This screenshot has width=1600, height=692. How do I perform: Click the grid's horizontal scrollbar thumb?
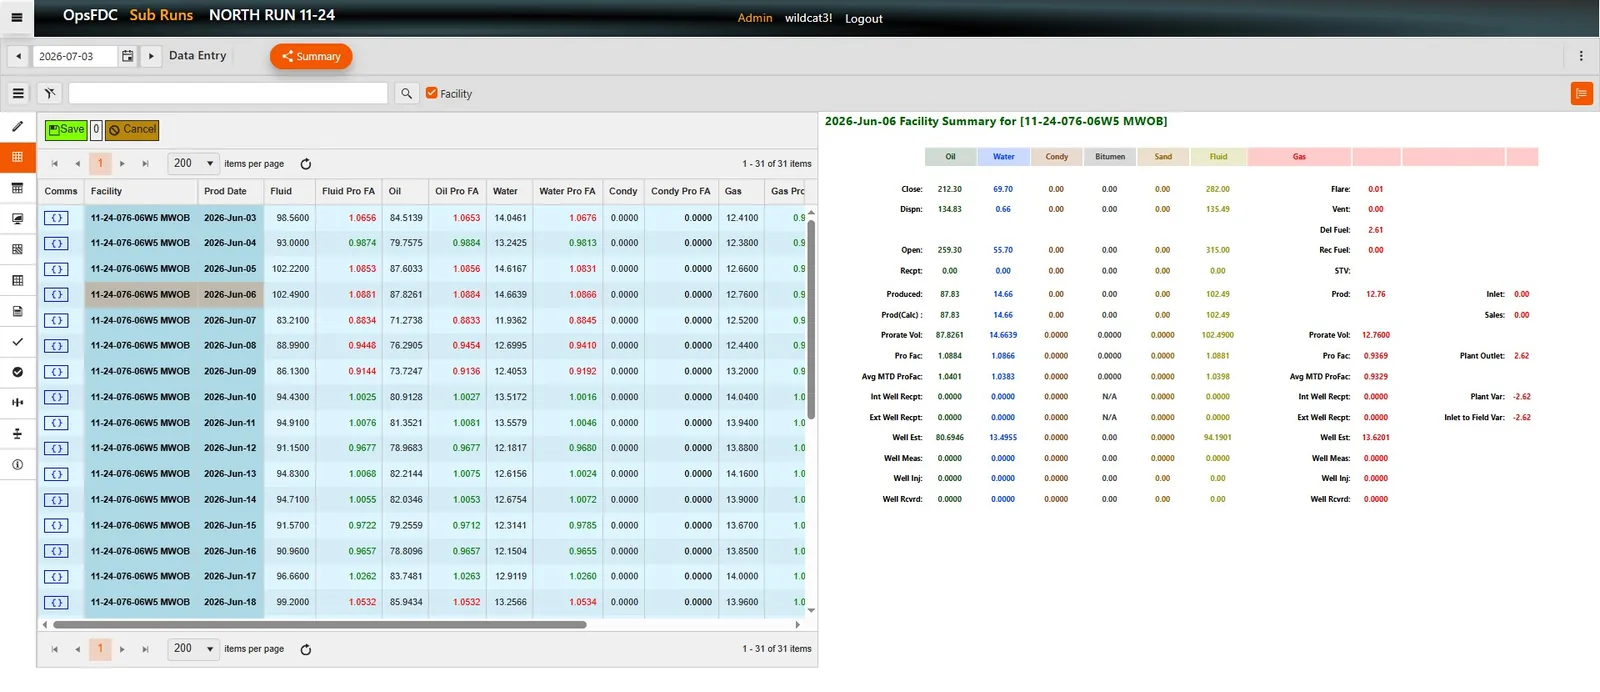(x=320, y=625)
